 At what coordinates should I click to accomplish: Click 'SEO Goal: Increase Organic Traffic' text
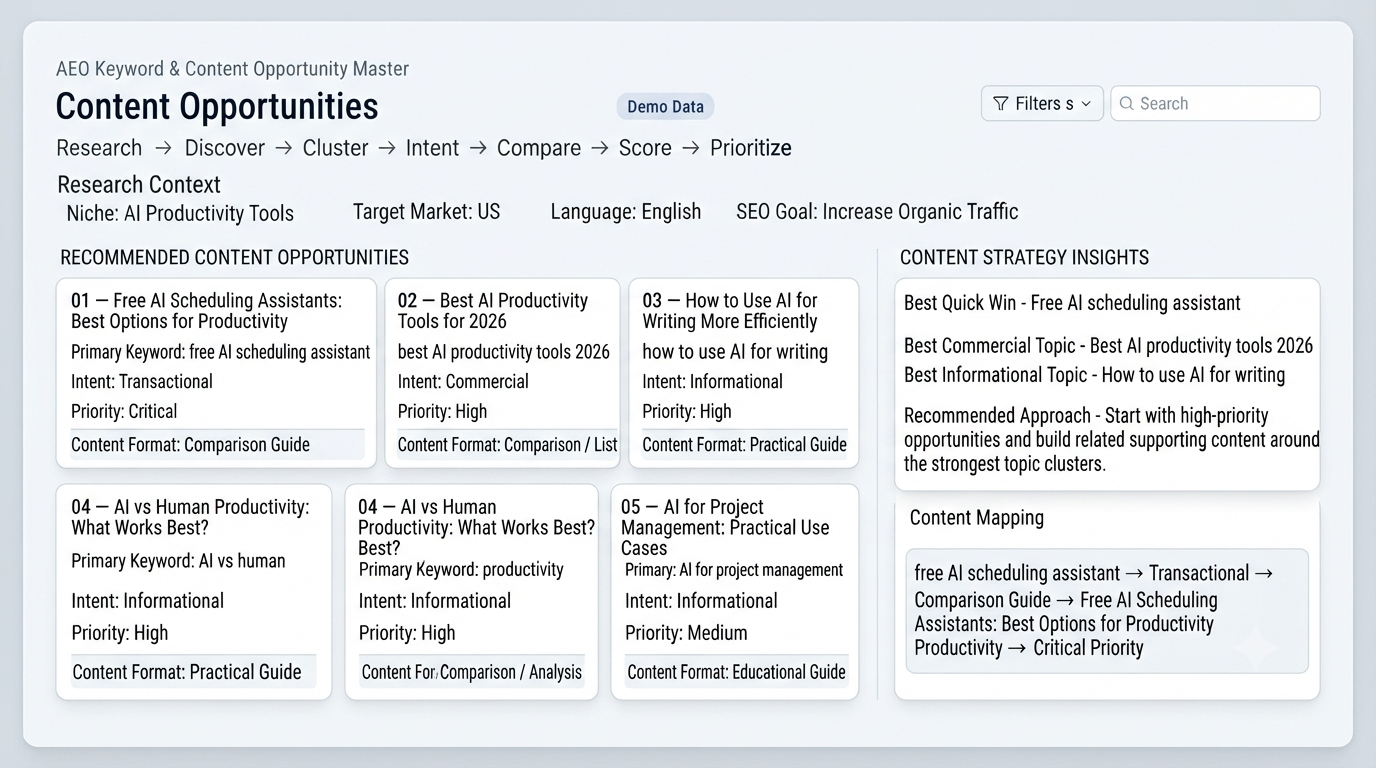[x=877, y=212]
